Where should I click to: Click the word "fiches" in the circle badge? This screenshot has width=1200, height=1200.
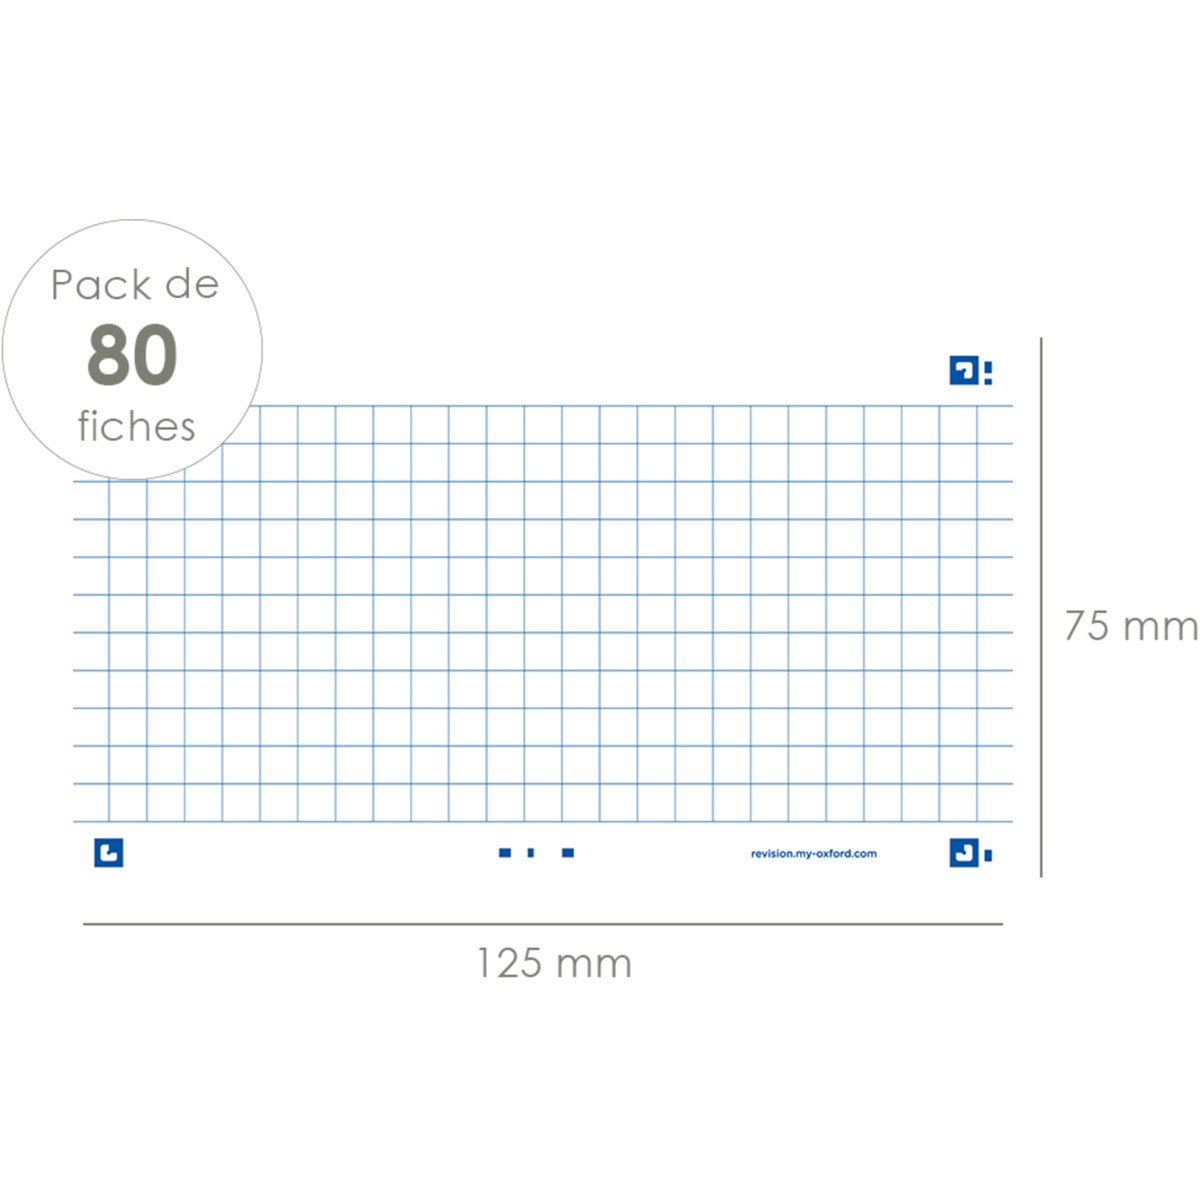[x=136, y=427]
